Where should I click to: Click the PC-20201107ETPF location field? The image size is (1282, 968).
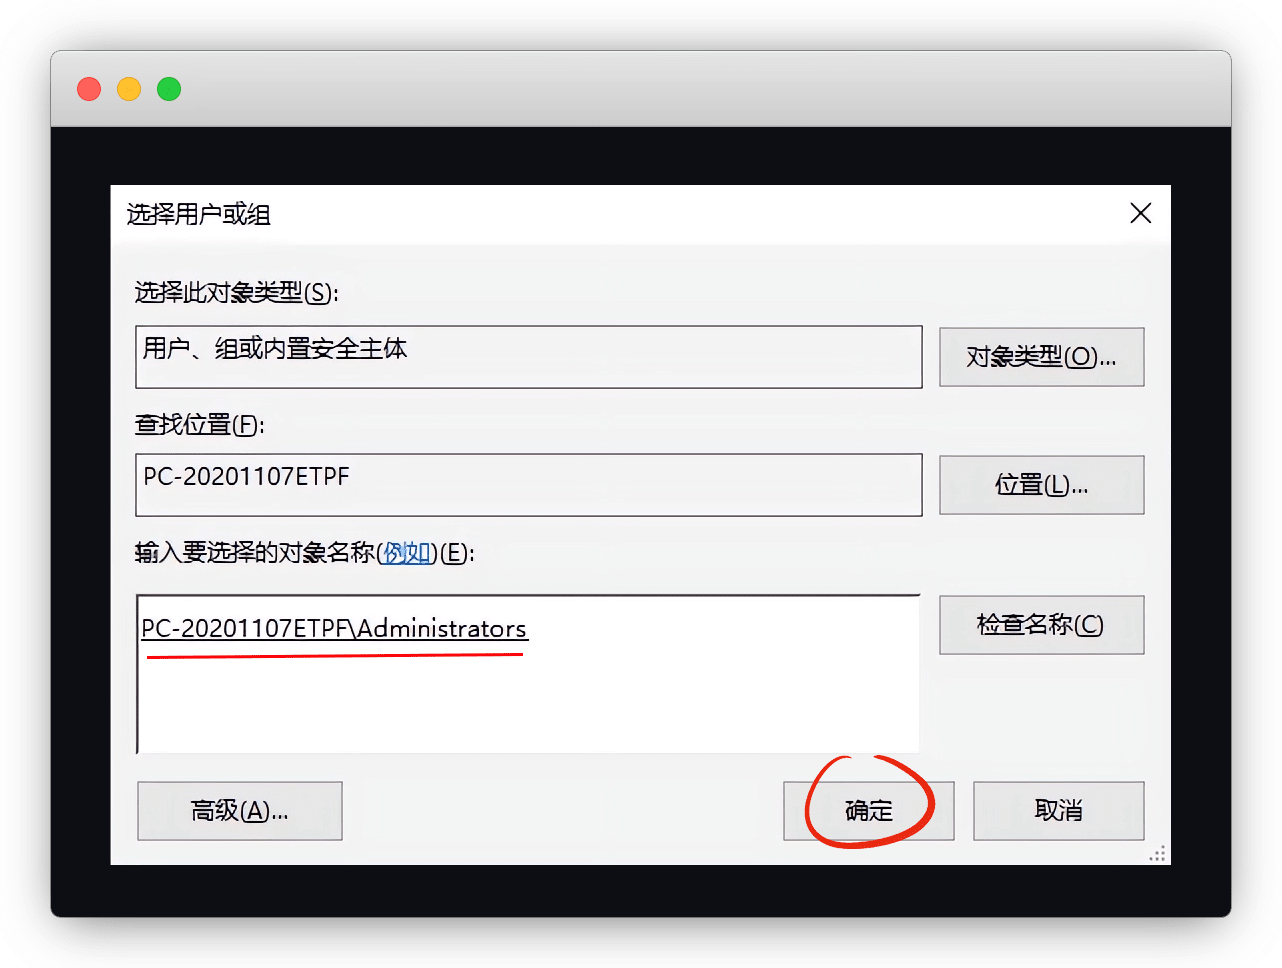click(528, 485)
